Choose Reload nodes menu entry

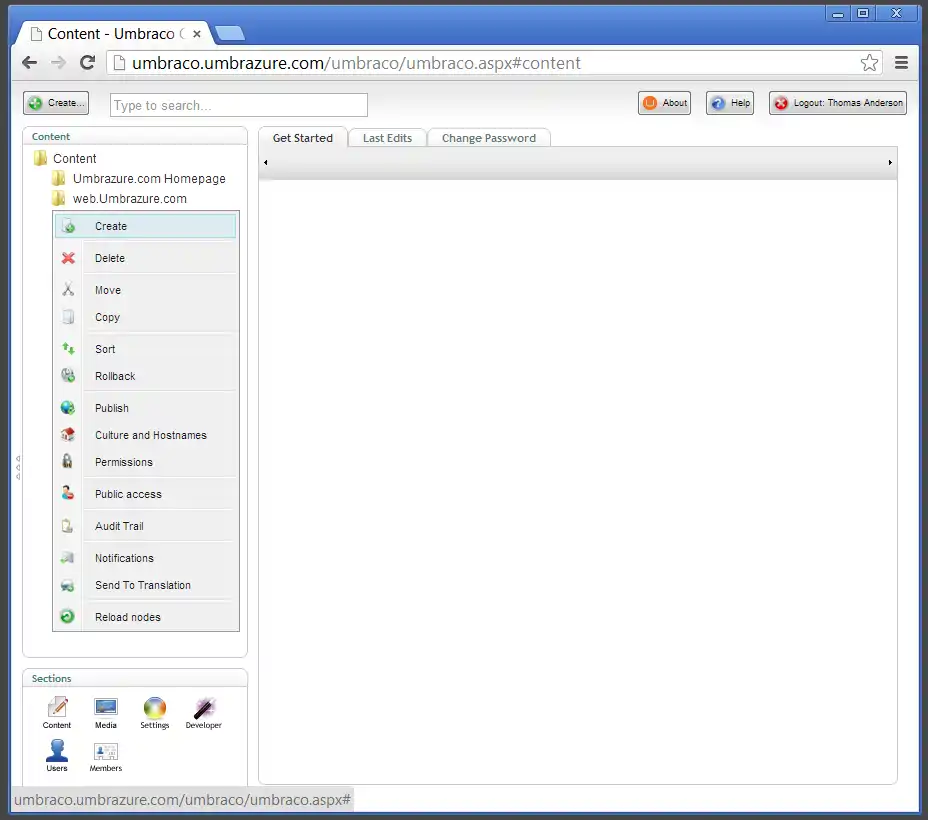145,617
